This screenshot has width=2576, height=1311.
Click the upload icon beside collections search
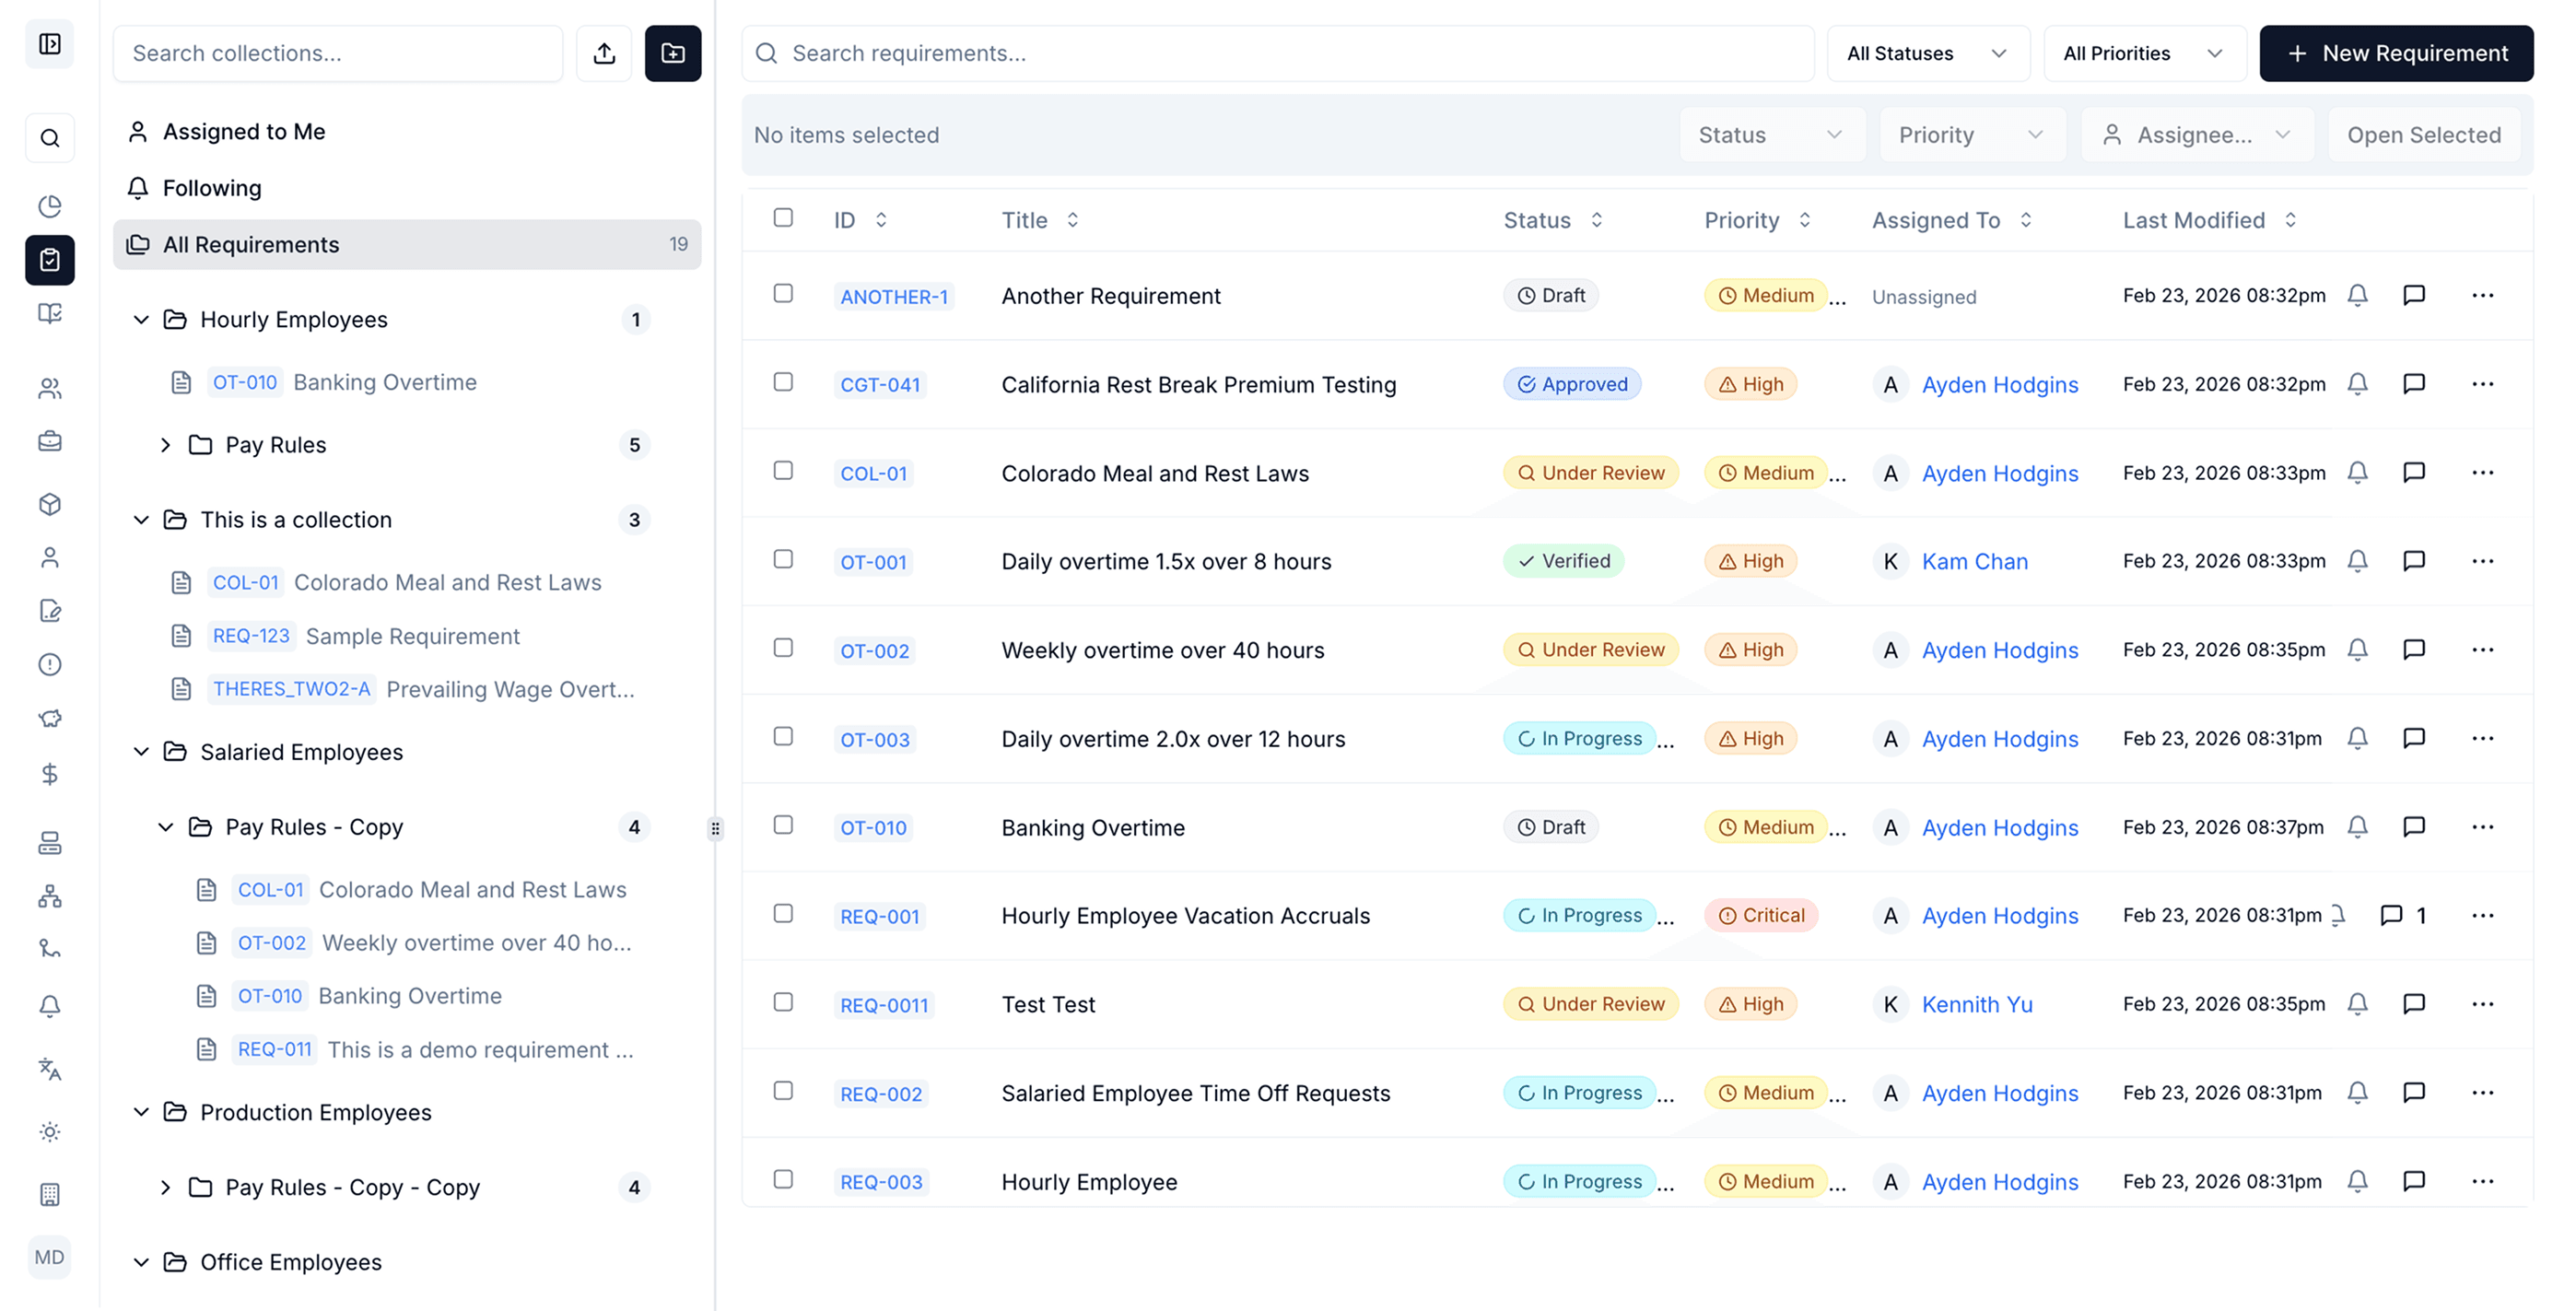click(604, 53)
